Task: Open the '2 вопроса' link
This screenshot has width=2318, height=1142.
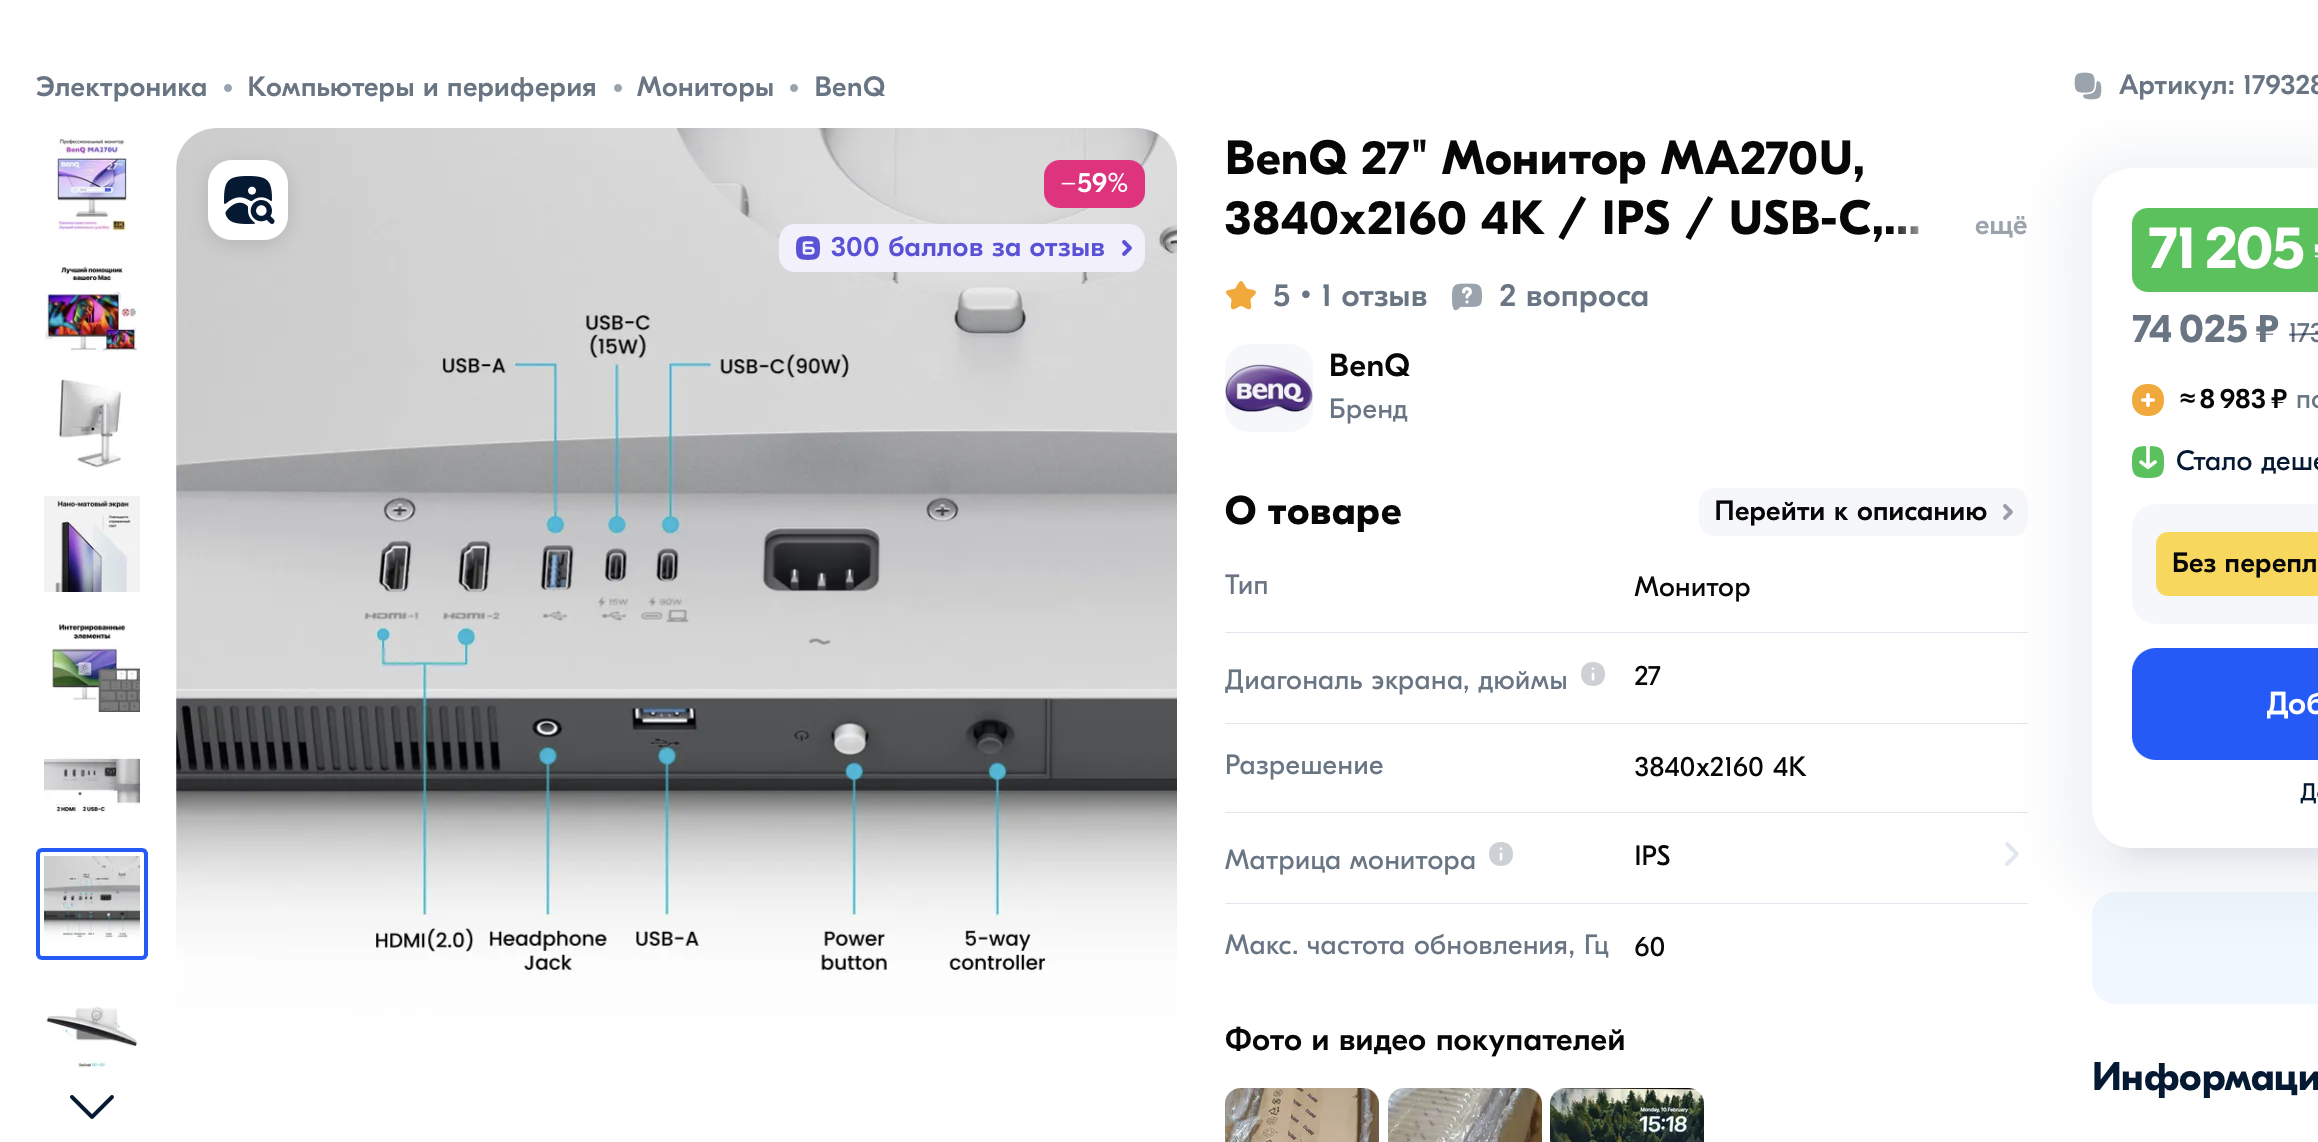Action: 1573,296
